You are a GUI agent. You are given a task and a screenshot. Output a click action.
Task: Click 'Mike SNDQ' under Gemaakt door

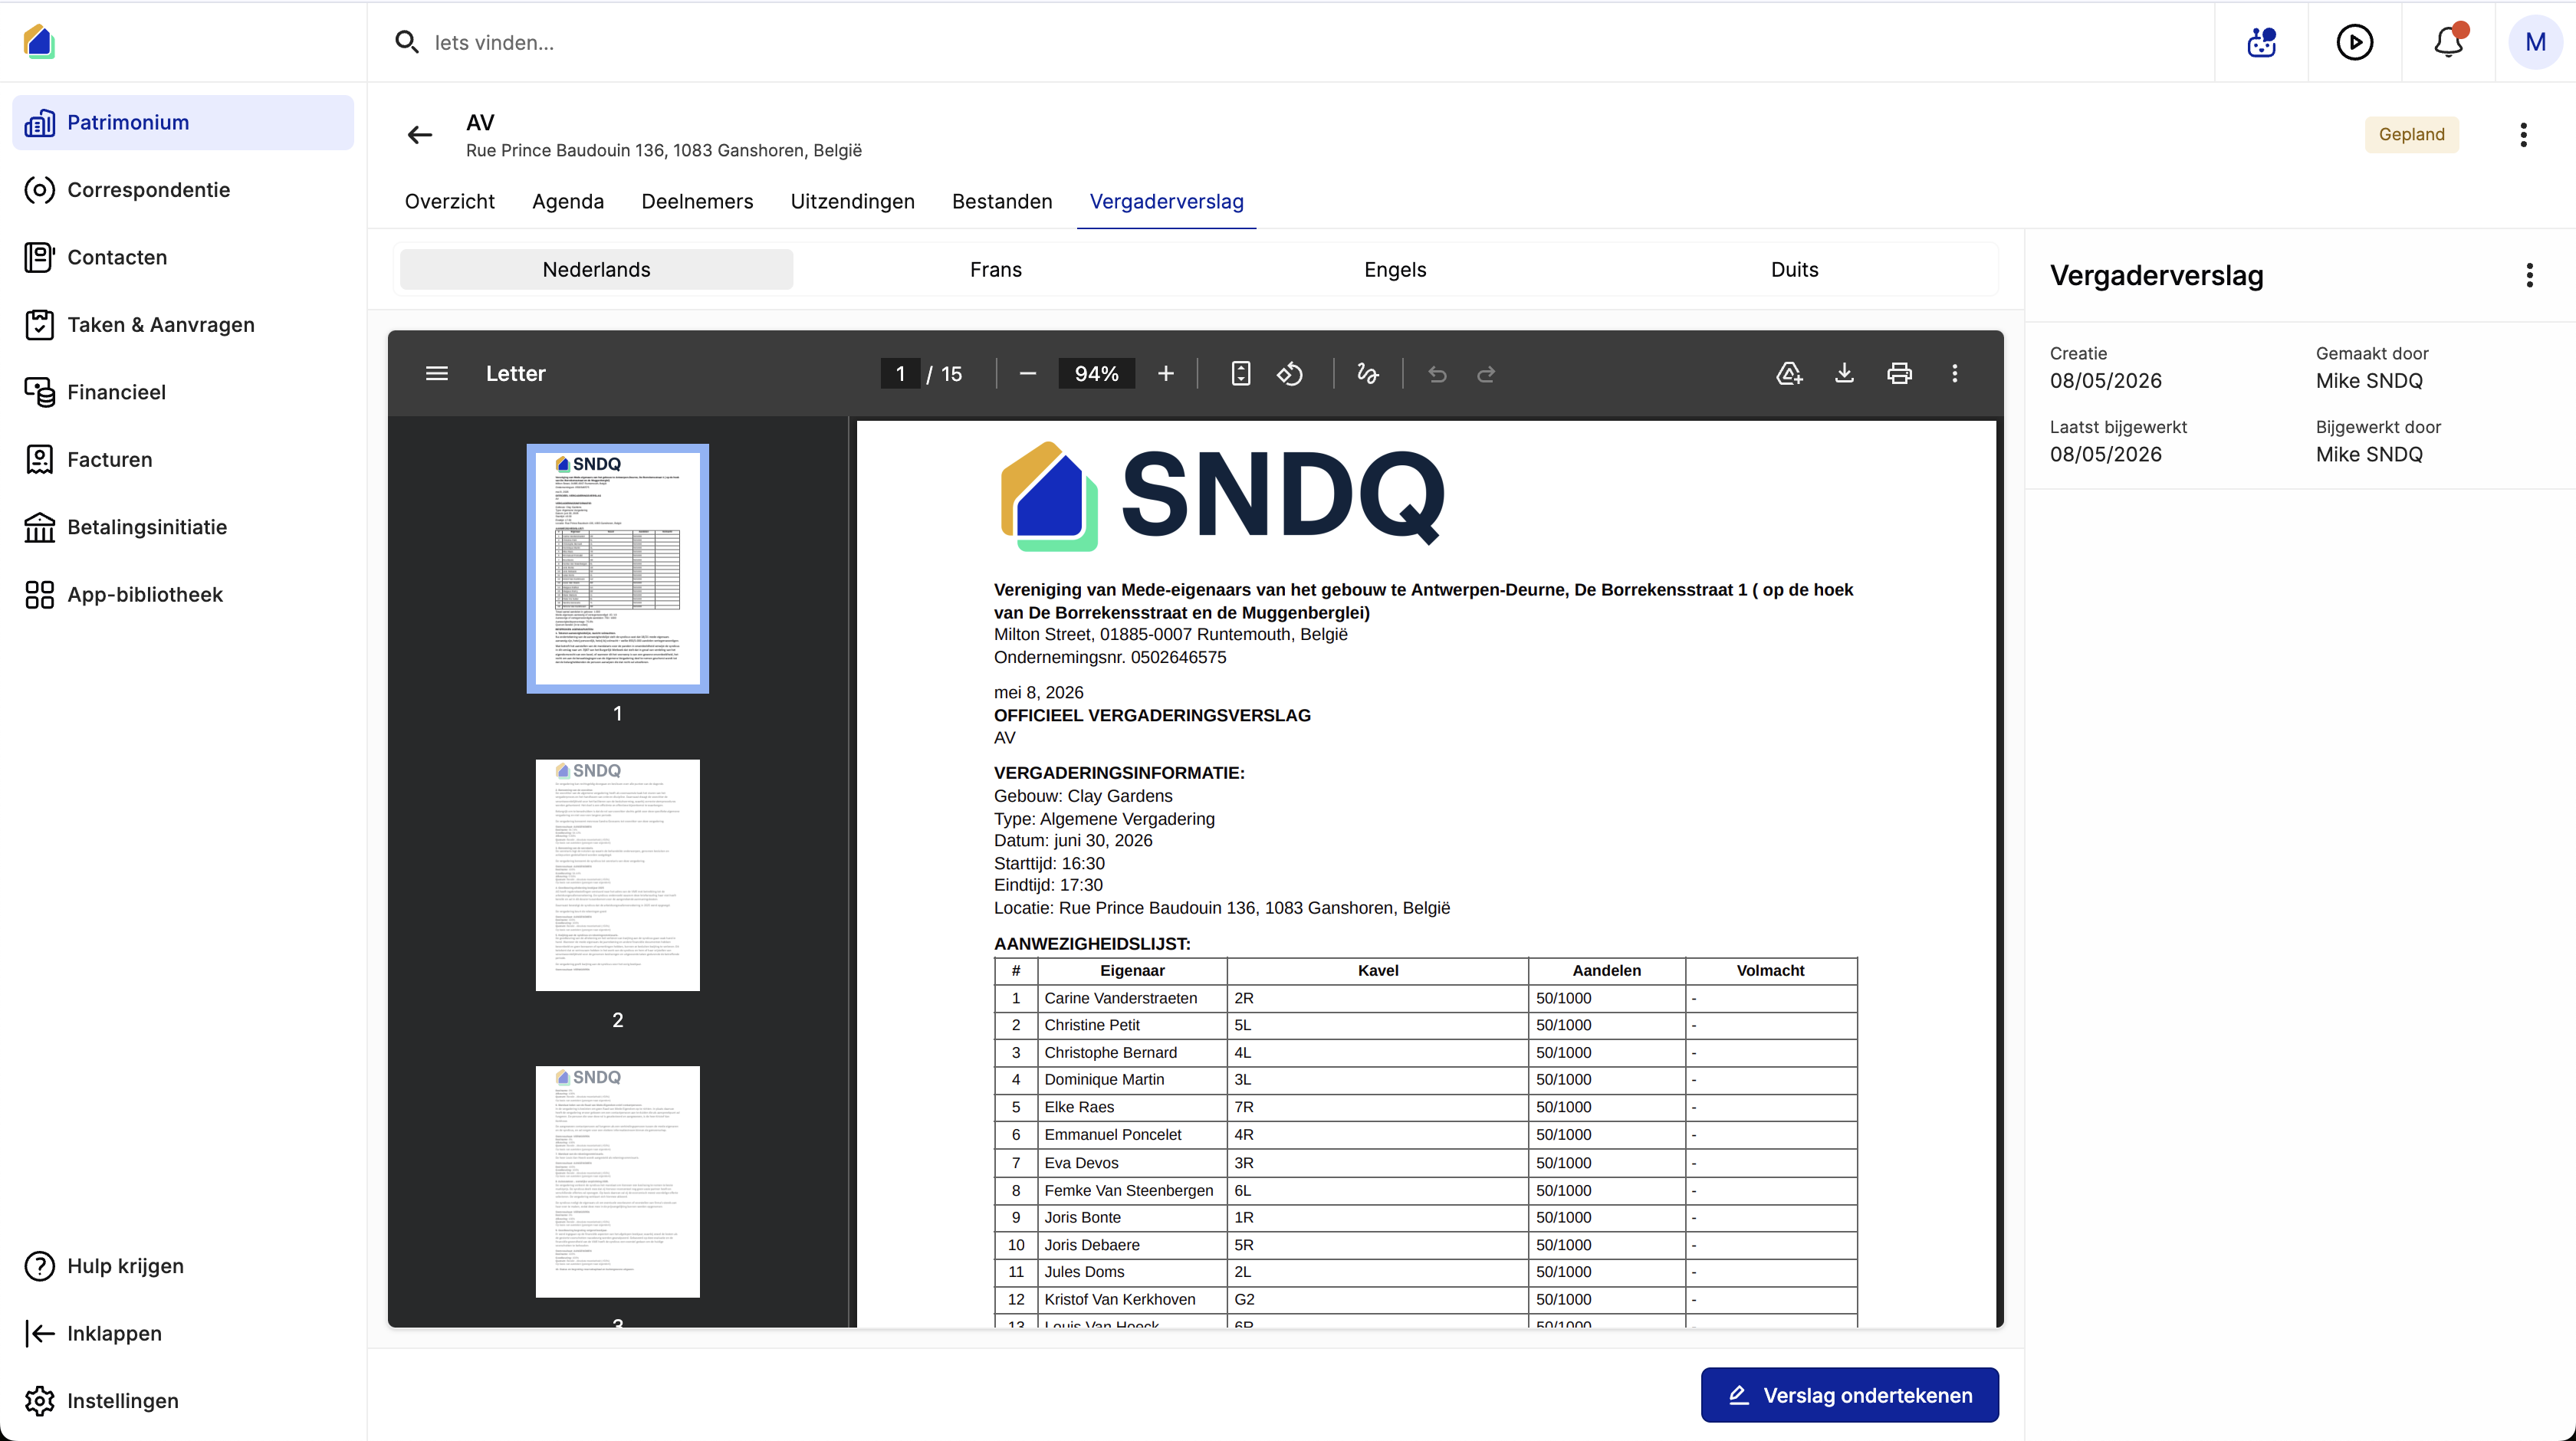tap(2369, 381)
